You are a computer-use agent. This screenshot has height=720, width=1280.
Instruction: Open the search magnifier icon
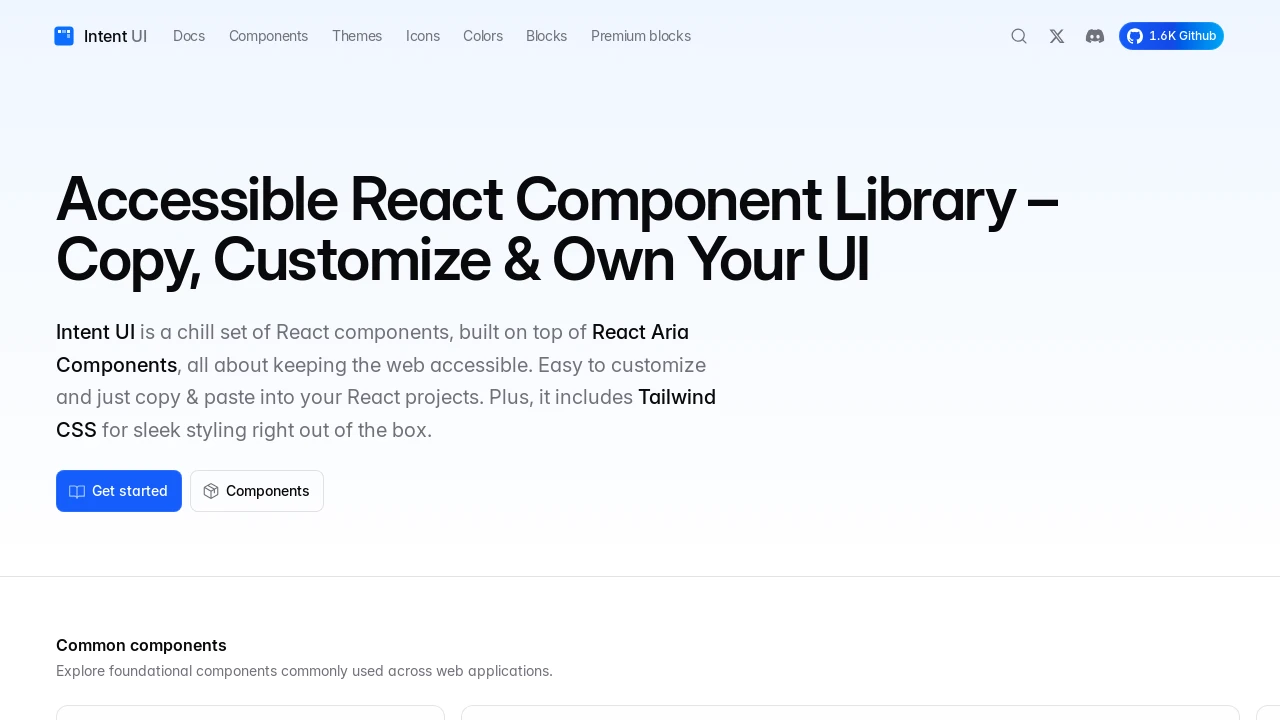tap(1019, 36)
